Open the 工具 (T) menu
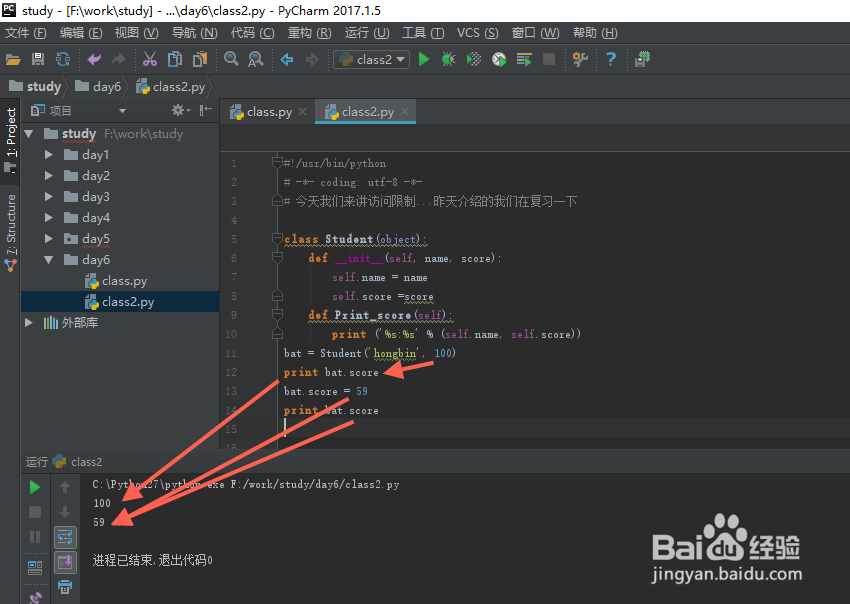This screenshot has width=850, height=604. pyautogui.click(x=423, y=33)
